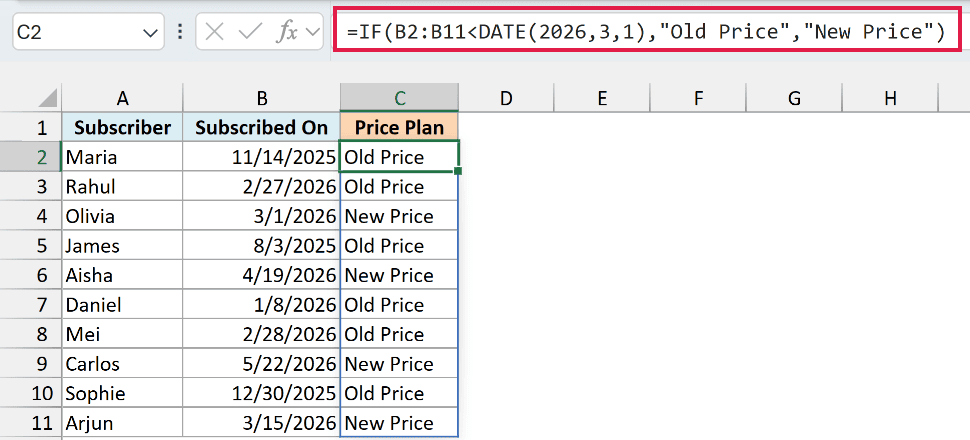The width and height of the screenshot is (970, 440).
Task: Select row 5 header
Action: pos(31,246)
